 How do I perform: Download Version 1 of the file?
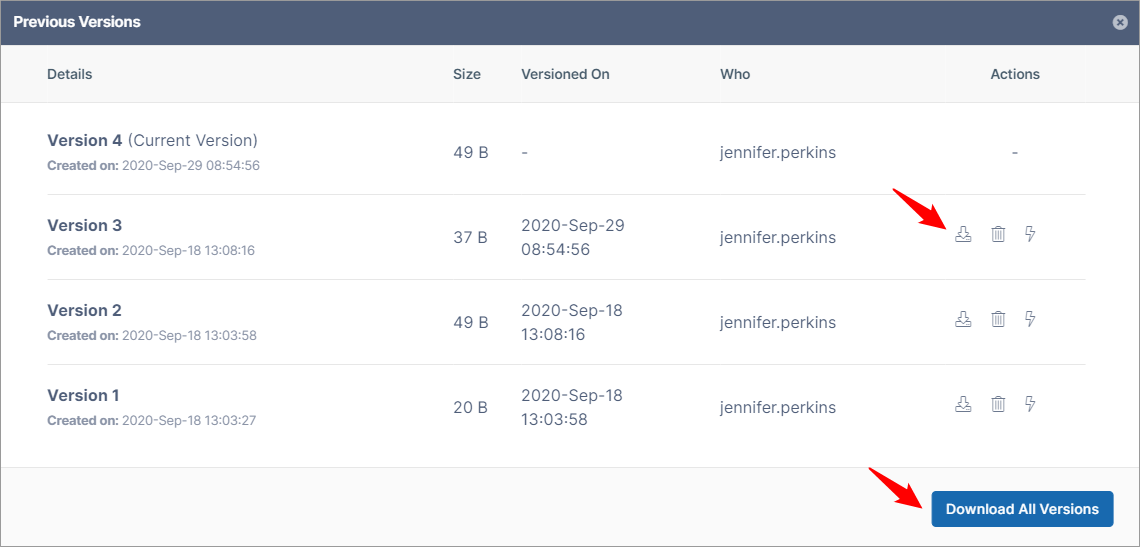tap(963, 404)
